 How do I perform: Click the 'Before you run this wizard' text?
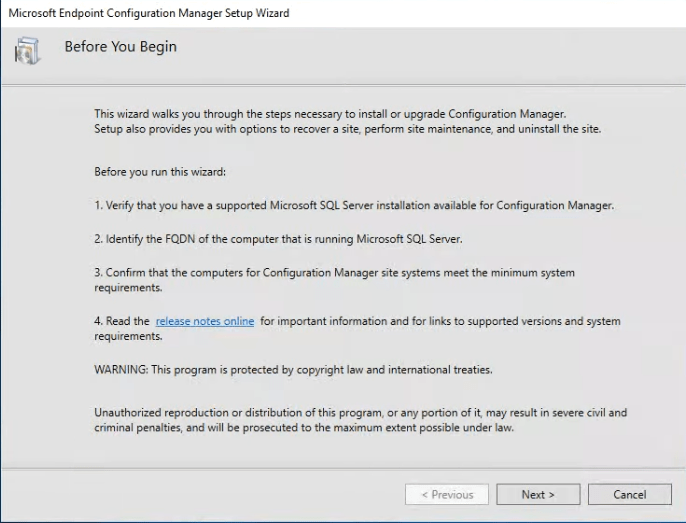click(160, 171)
